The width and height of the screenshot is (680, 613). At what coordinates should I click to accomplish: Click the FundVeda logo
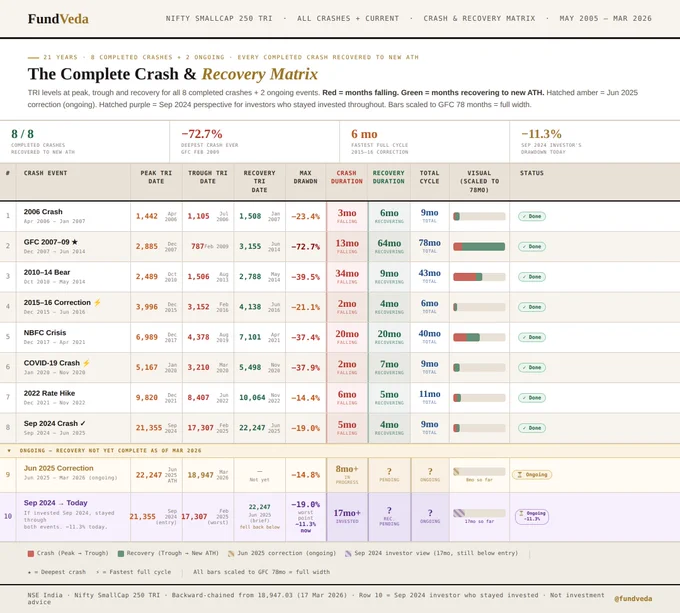pos(58,19)
